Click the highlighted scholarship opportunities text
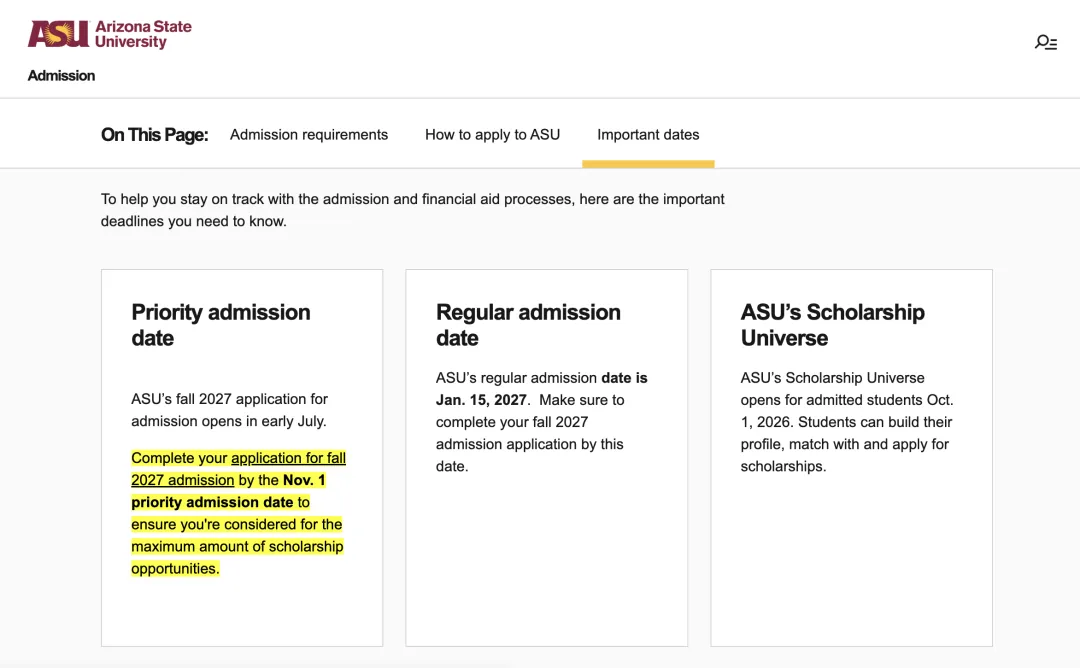Viewport: 1080px width, 668px height. [x=238, y=513]
